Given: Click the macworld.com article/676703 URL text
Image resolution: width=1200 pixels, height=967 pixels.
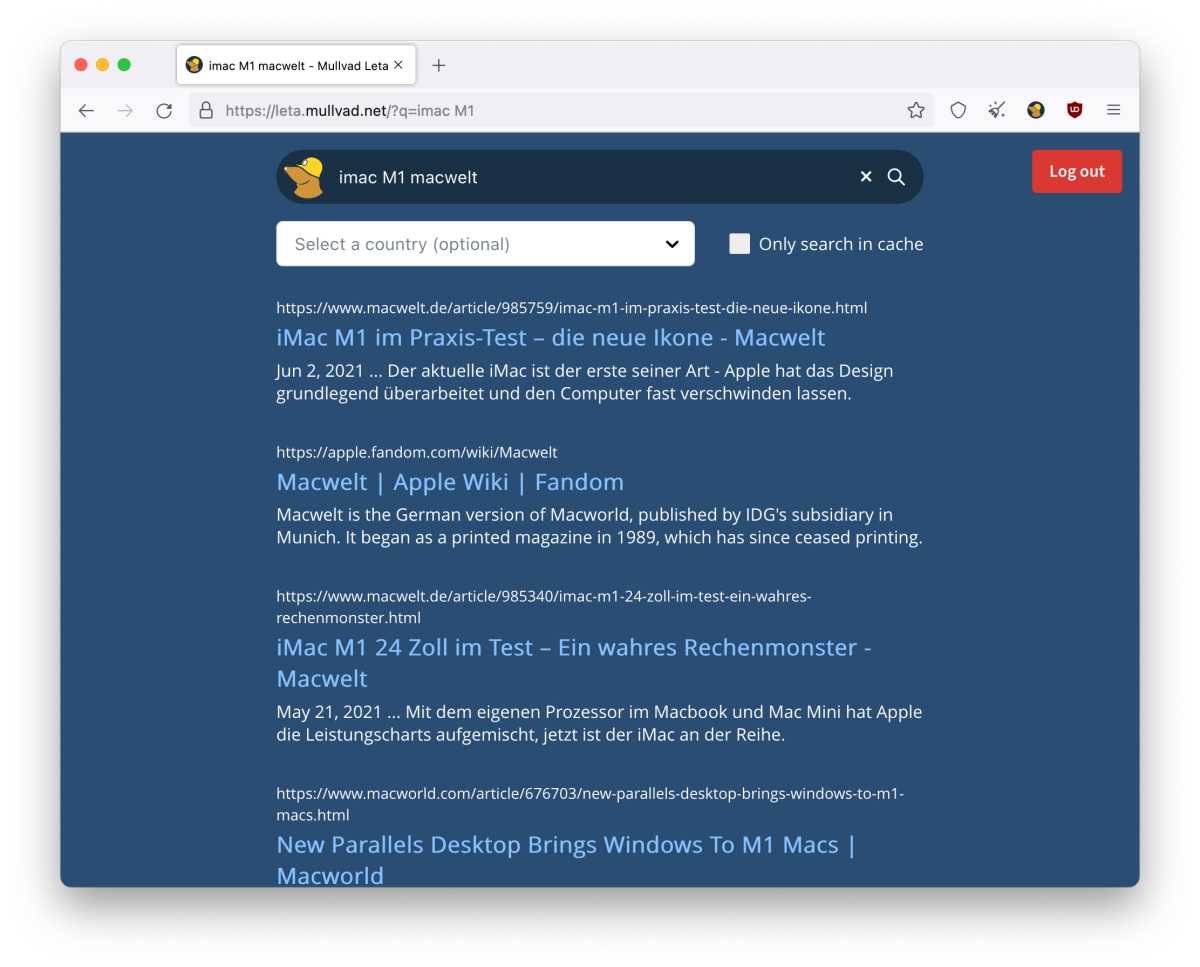Looking at the screenshot, I should (x=590, y=804).
